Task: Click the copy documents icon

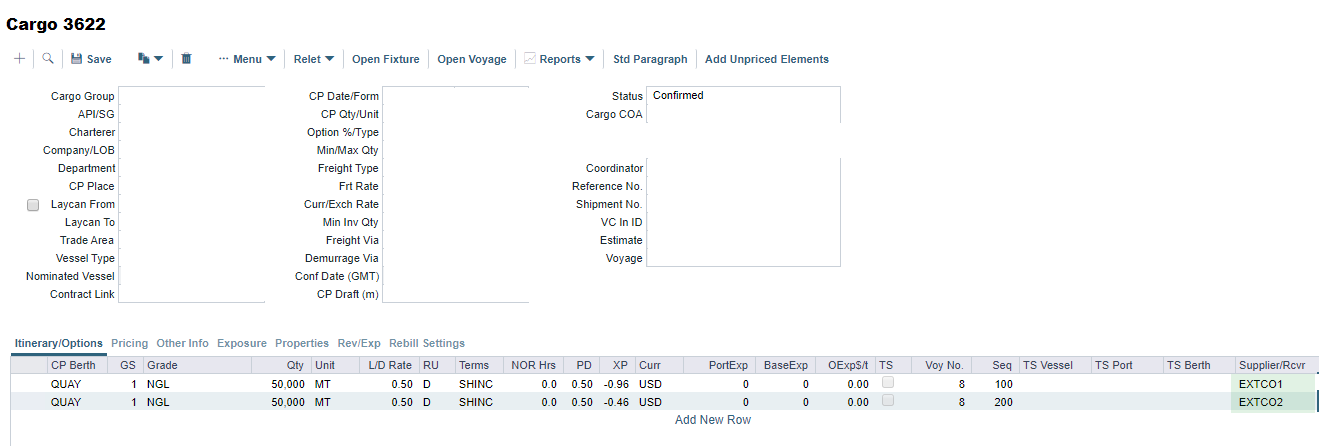Action: (143, 59)
